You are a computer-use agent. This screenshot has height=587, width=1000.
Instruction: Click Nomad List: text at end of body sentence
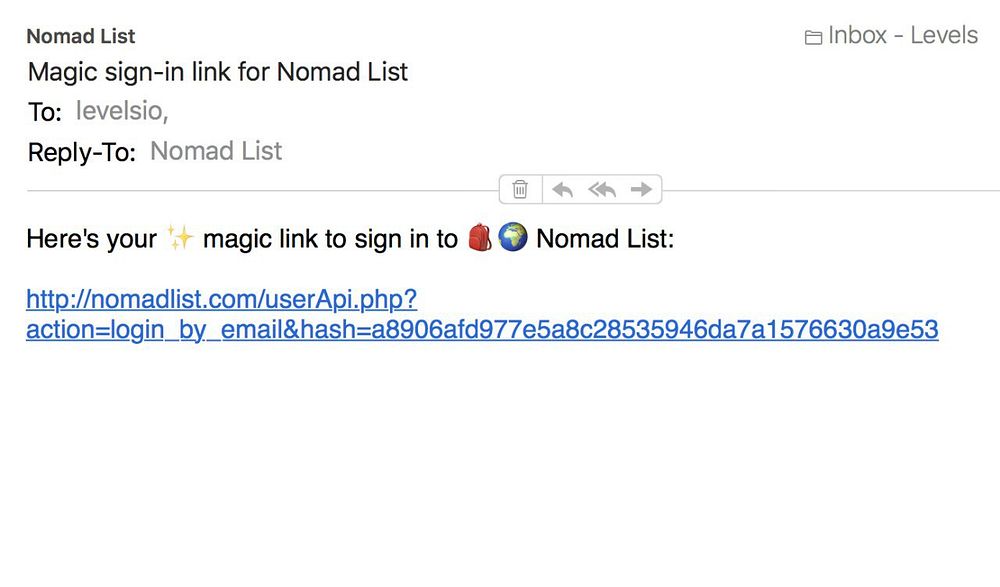pos(605,239)
